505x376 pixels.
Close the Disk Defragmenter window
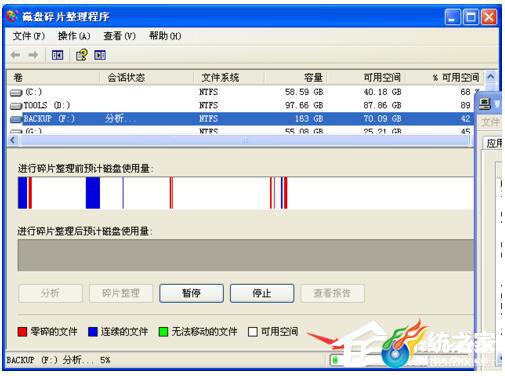[x=489, y=17]
